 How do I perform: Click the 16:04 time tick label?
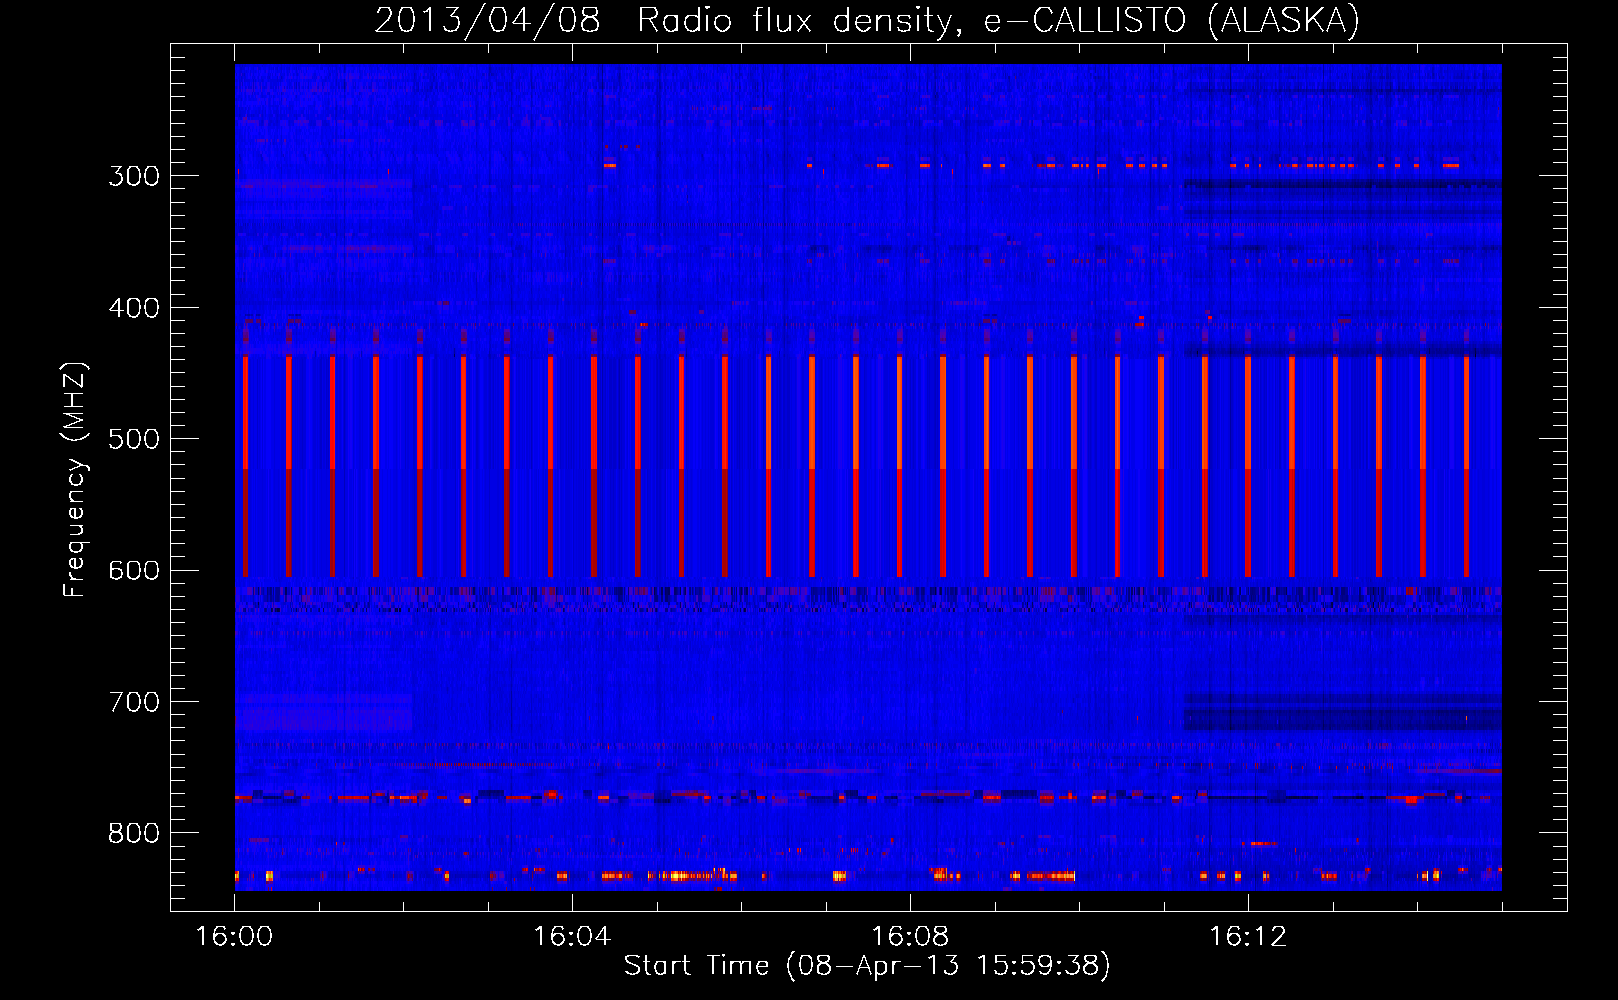point(572,936)
